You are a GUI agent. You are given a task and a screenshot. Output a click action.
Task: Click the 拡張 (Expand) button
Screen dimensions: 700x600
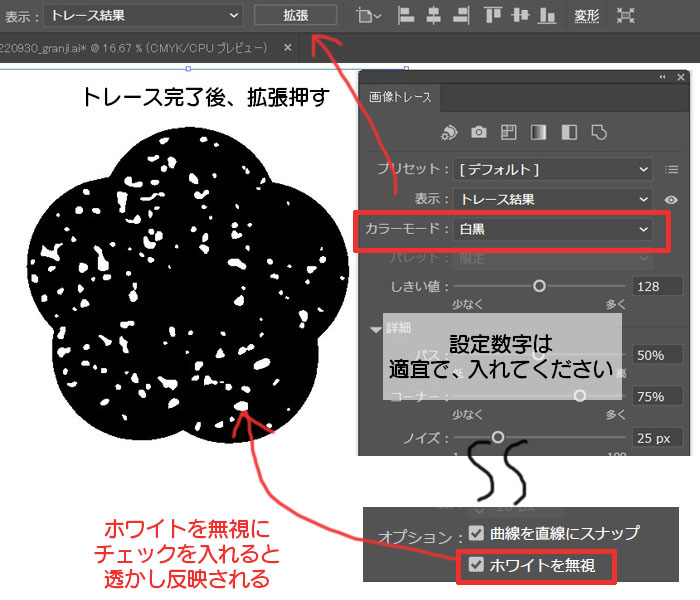click(295, 15)
